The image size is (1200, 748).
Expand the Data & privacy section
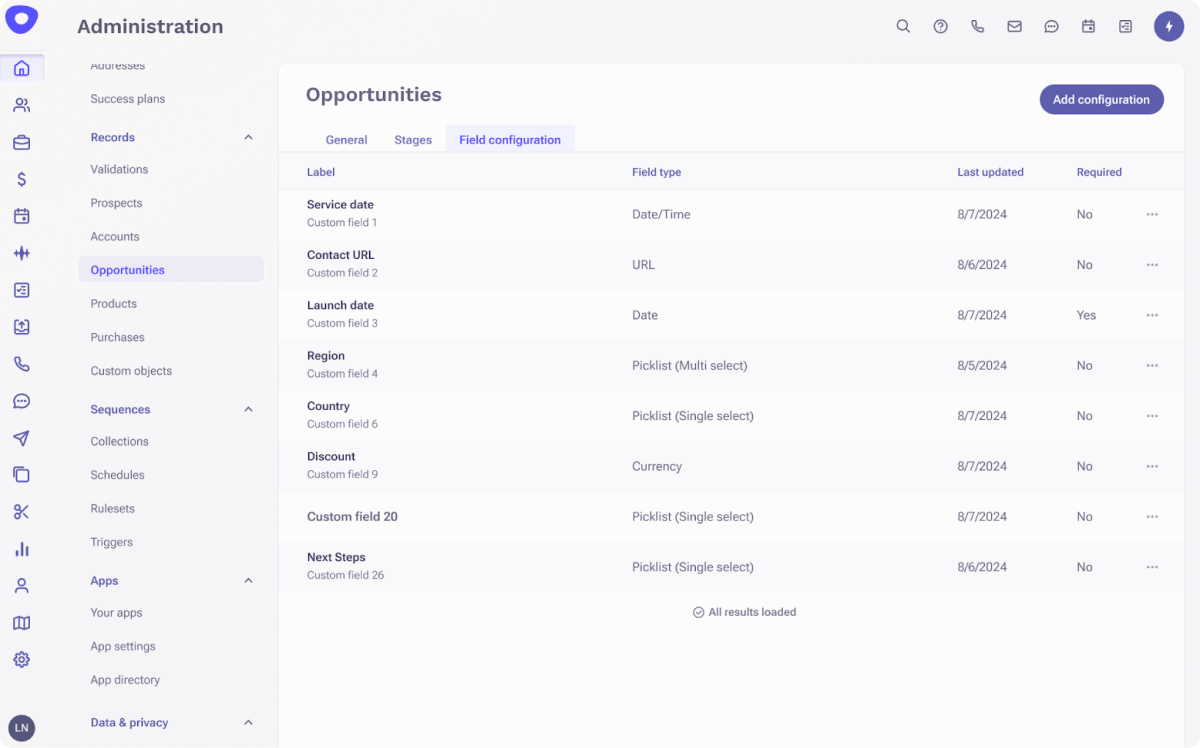[247, 722]
